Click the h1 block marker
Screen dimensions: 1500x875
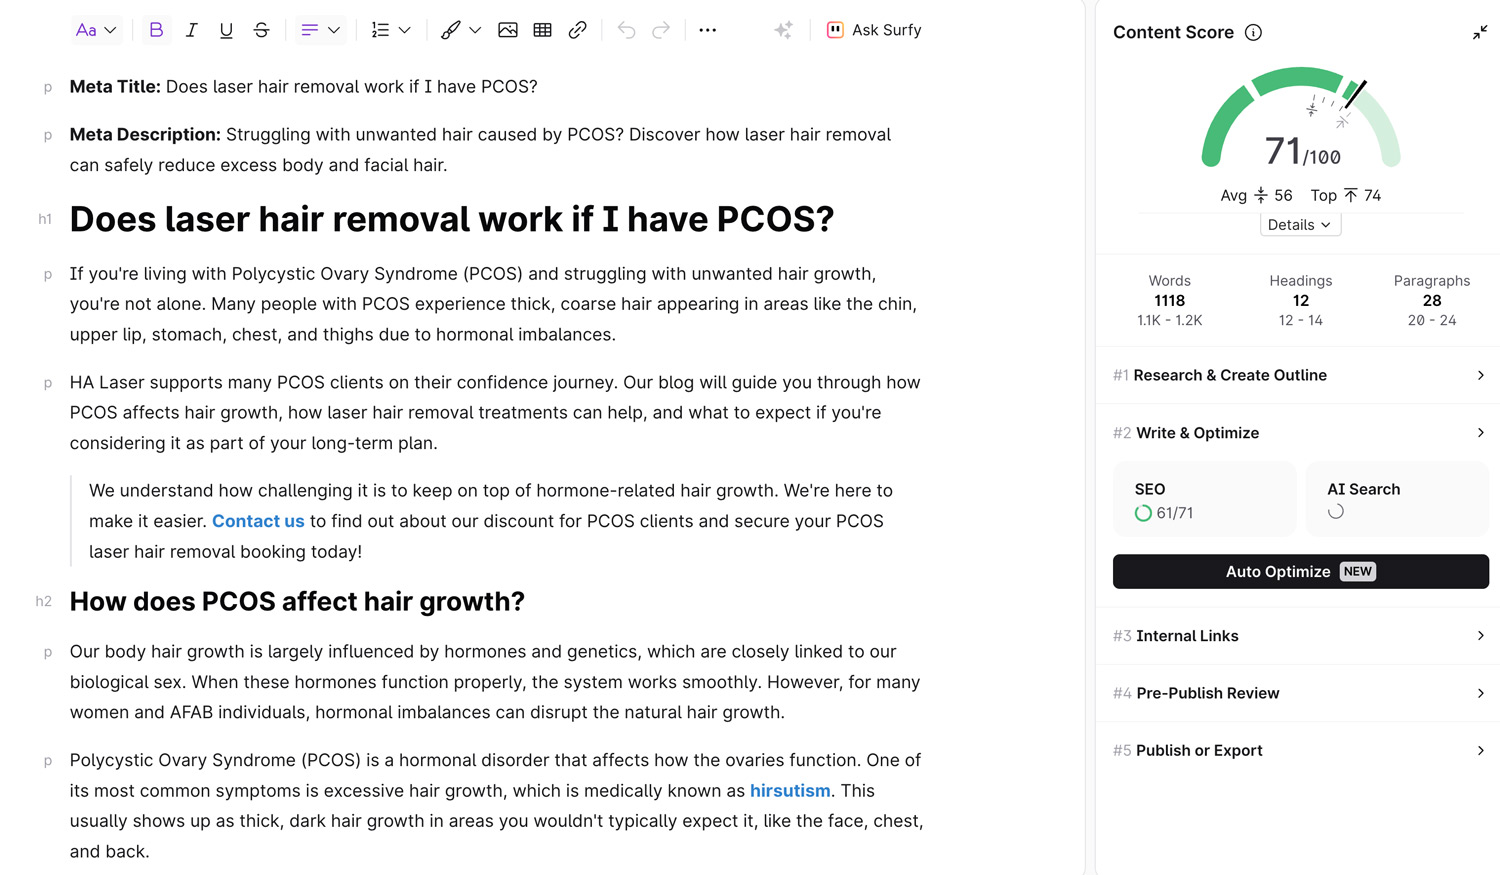tap(45, 219)
